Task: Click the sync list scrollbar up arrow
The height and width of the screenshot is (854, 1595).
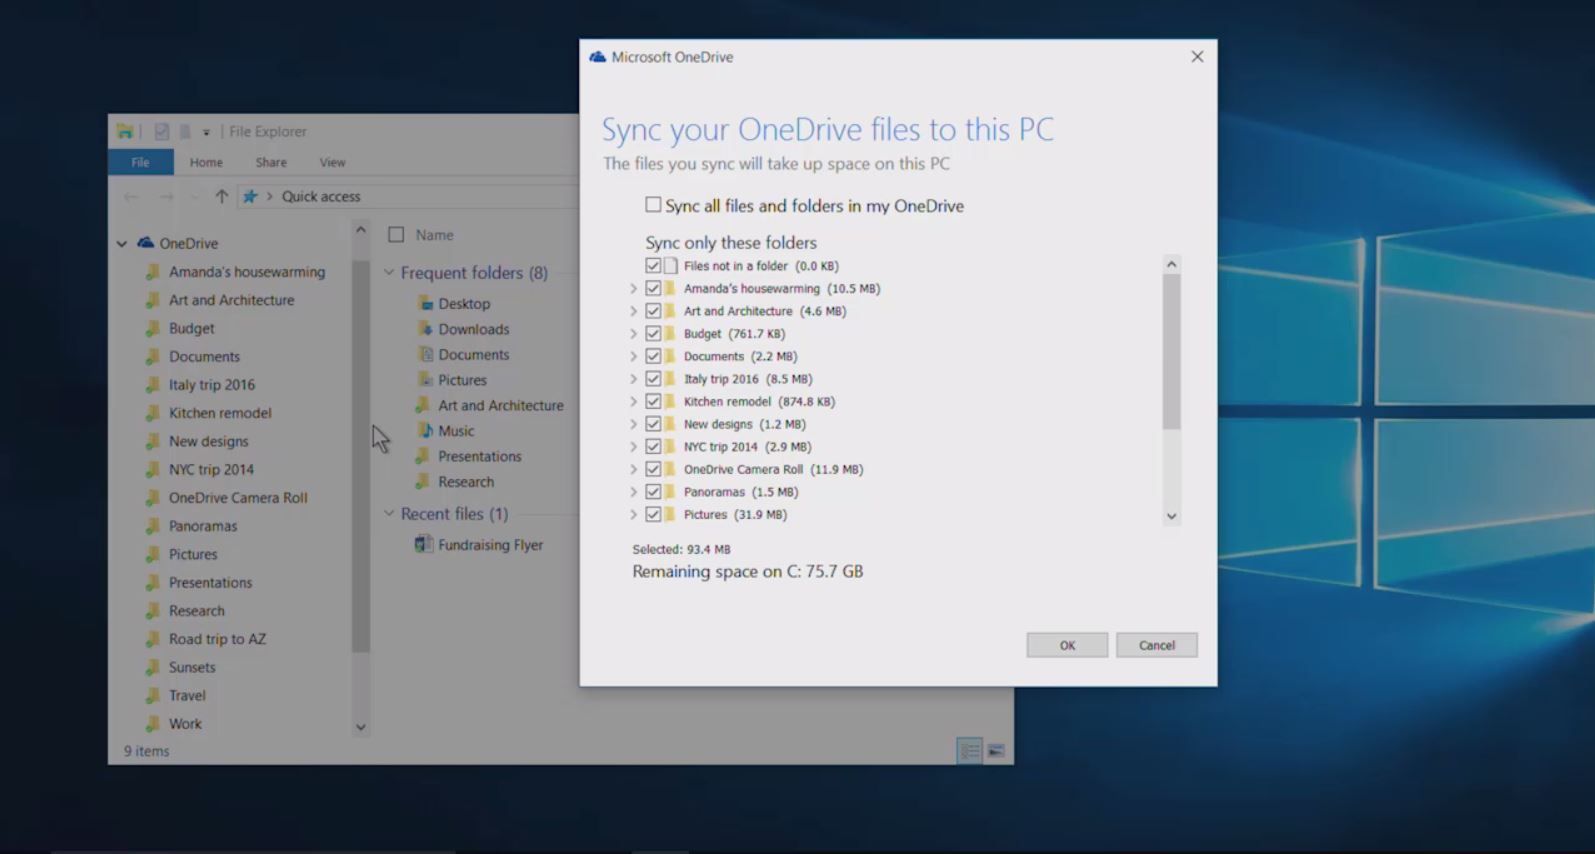Action: tap(1171, 264)
